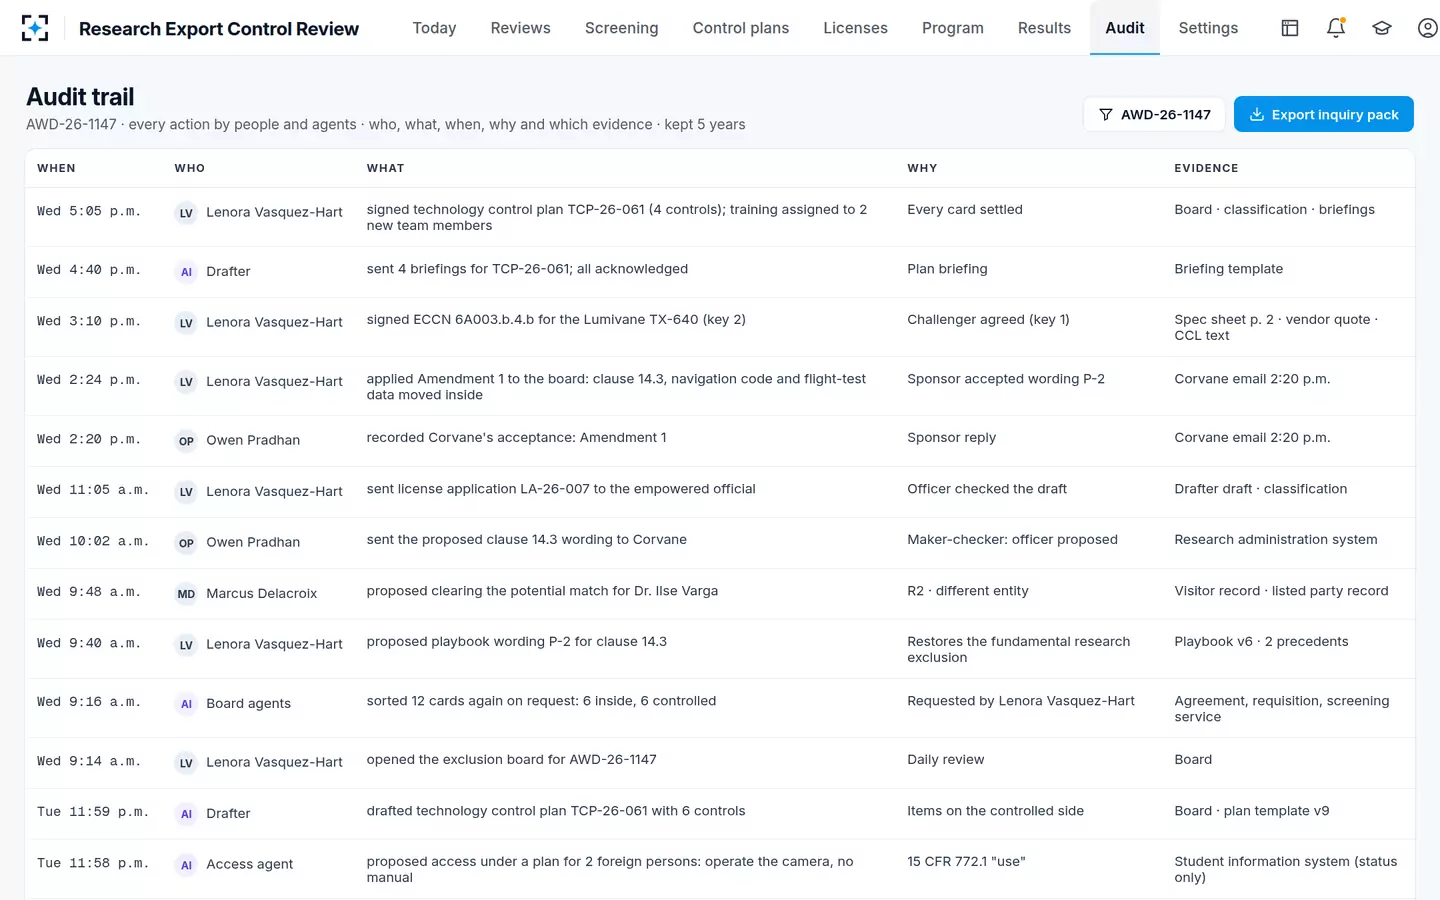The width and height of the screenshot is (1440, 900).
Task: Click the '15 CFR 772.1 "use"' reason
Action: 966,862
